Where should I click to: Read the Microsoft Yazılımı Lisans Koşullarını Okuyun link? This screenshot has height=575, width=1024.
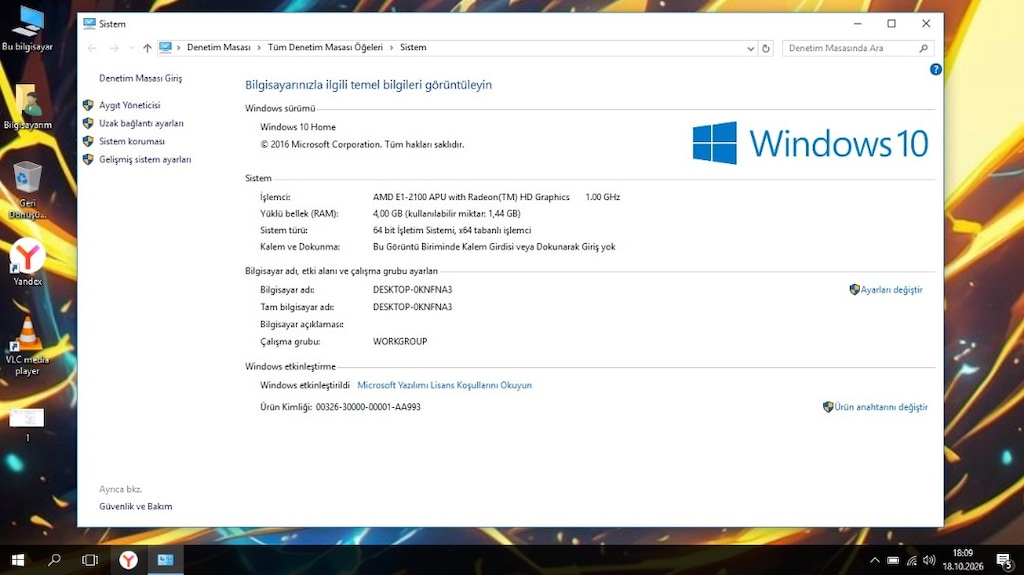(x=444, y=386)
